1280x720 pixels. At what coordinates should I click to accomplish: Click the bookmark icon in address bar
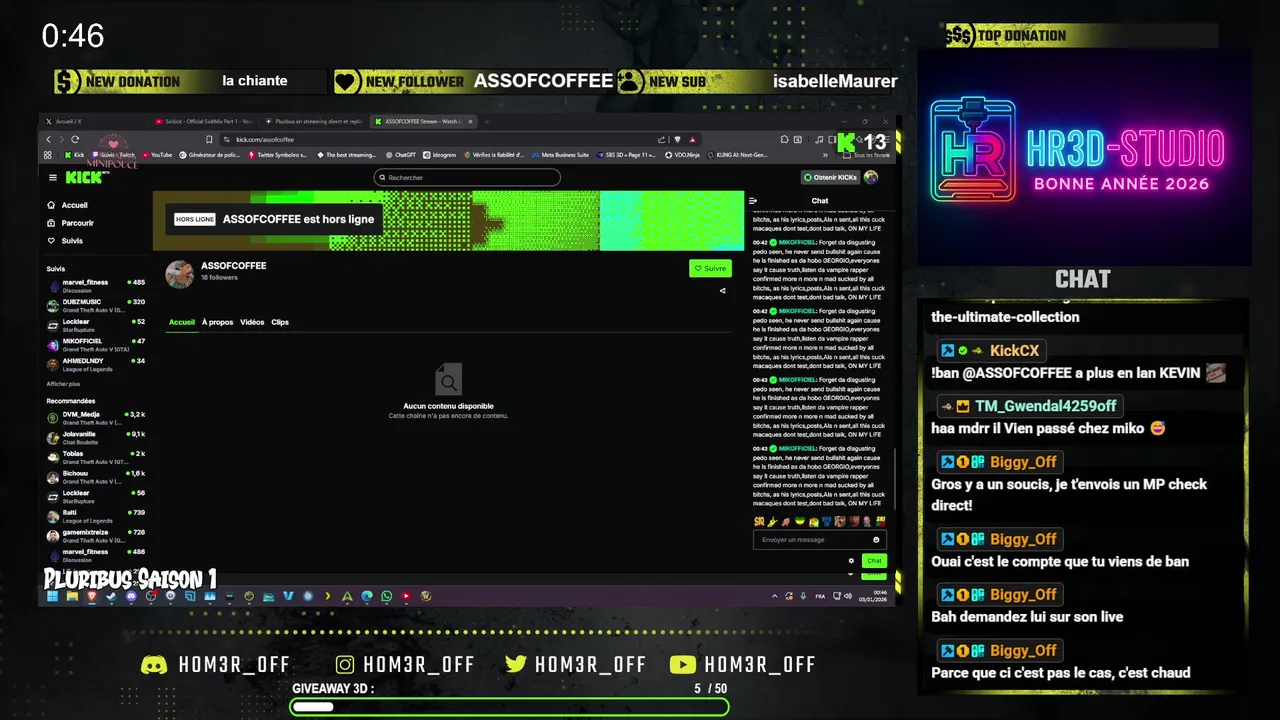pyautogui.click(x=209, y=139)
